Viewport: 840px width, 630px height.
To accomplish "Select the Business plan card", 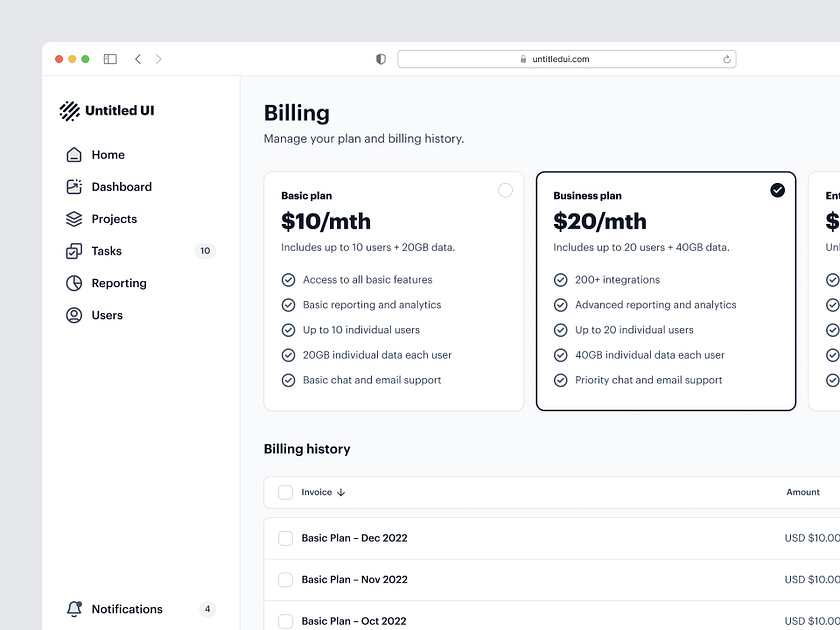I will pos(666,290).
